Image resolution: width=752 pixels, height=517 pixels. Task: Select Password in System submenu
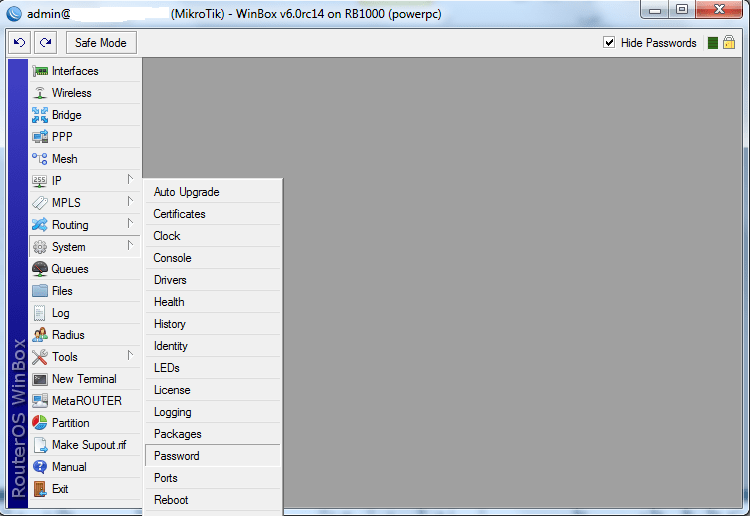(213, 456)
